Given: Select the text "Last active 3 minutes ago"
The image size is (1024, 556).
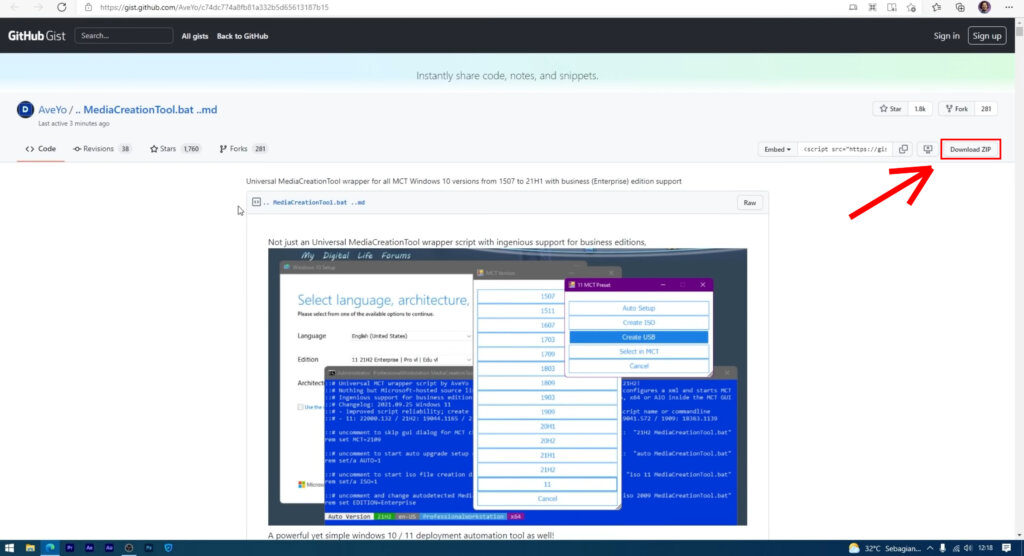Looking at the screenshot, I should (74, 123).
